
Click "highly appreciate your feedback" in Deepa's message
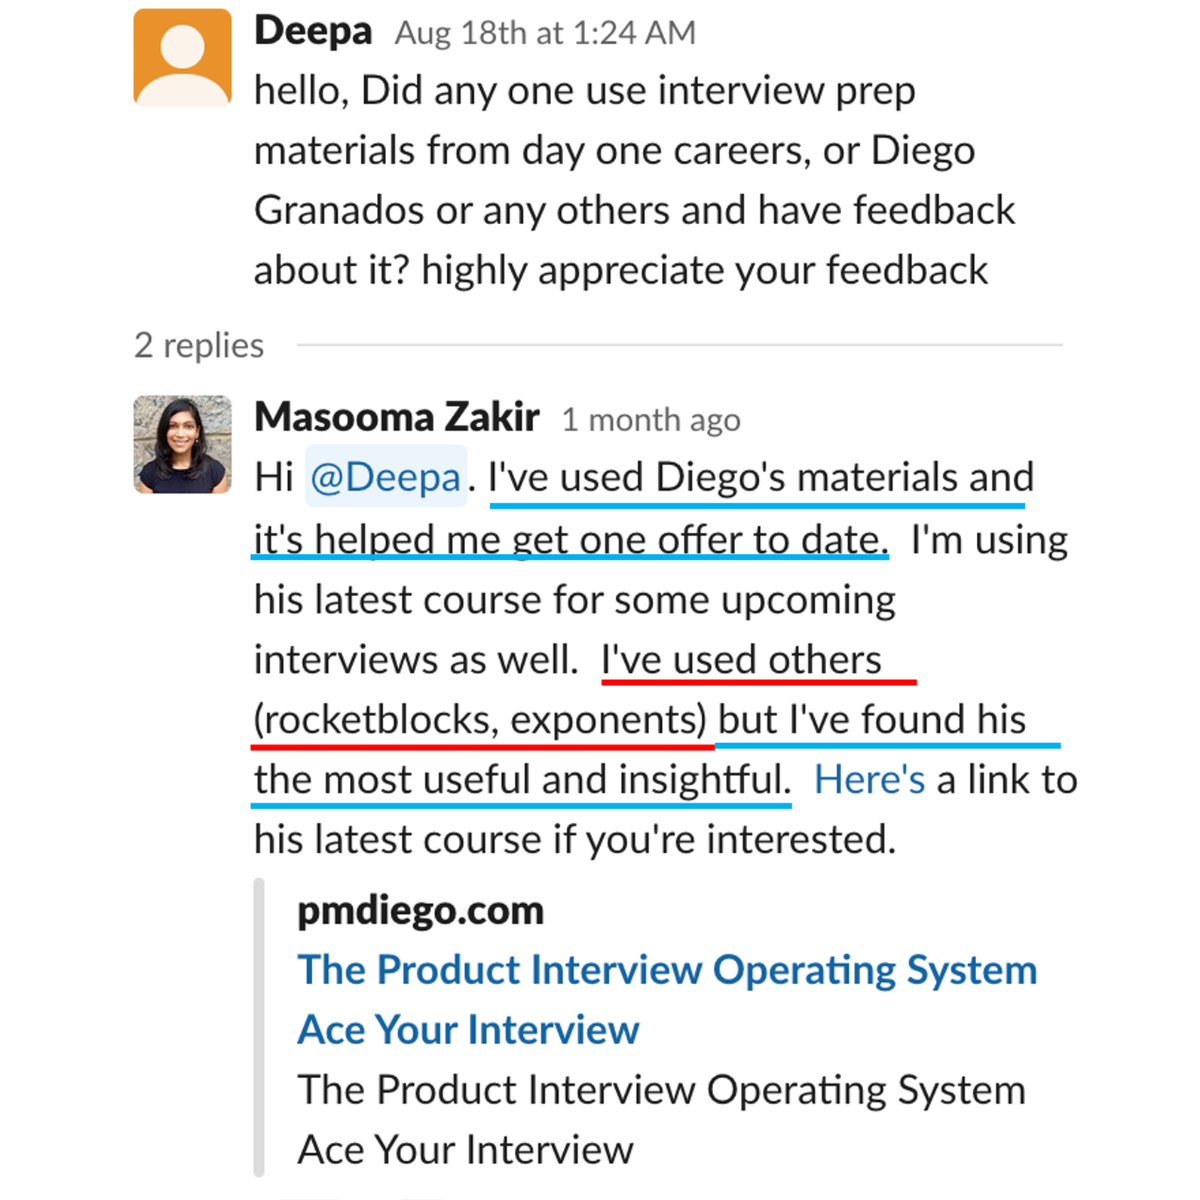[705, 271]
